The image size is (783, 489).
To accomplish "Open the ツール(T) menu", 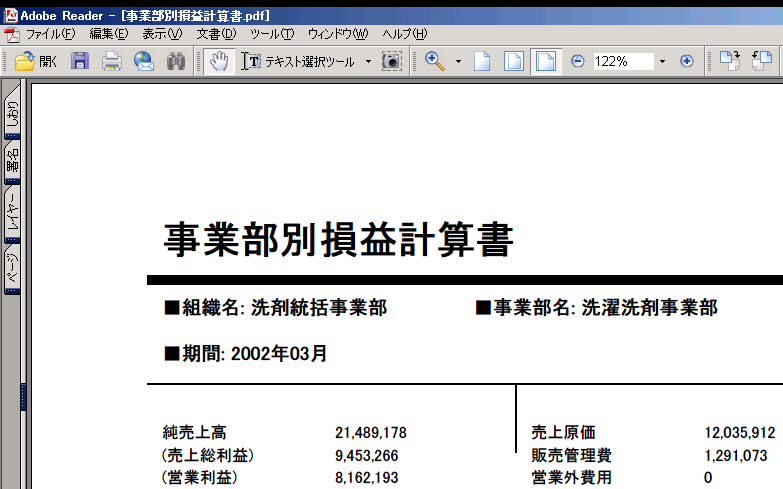I will (x=272, y=34).
